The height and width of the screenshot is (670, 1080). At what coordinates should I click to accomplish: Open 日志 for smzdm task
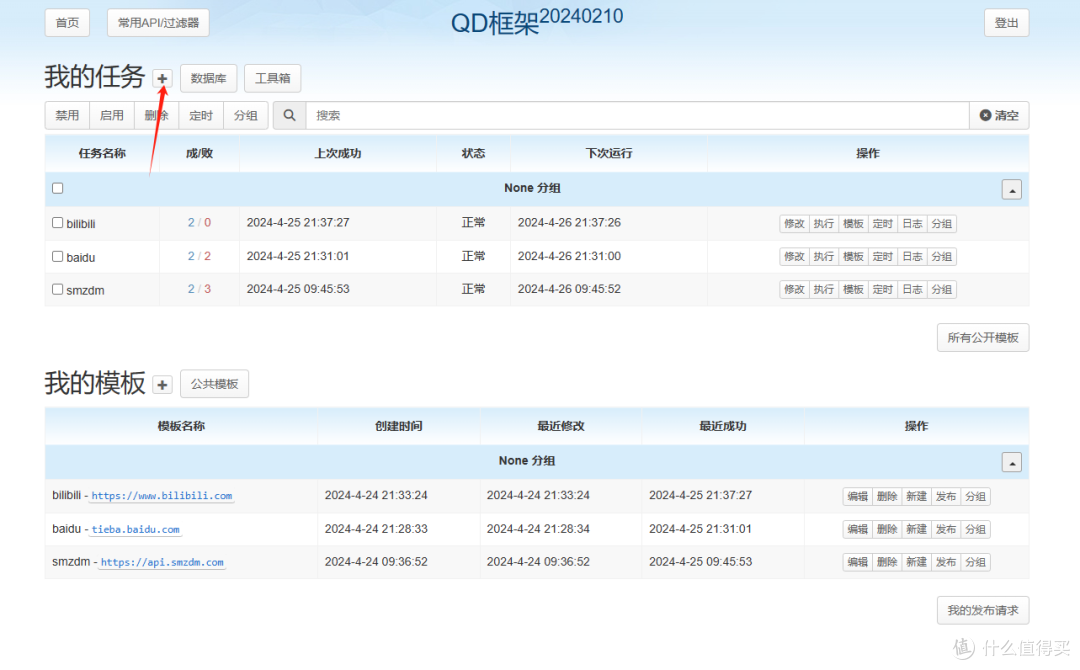913,290
